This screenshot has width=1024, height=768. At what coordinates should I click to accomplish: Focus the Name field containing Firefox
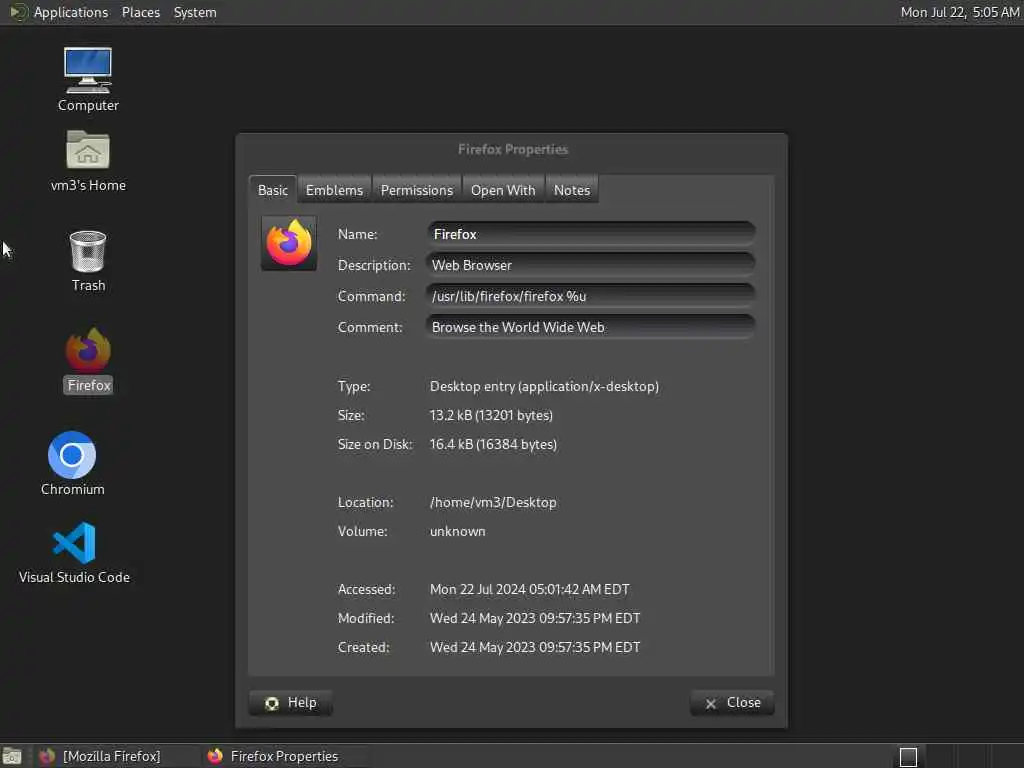click(591, 234)
